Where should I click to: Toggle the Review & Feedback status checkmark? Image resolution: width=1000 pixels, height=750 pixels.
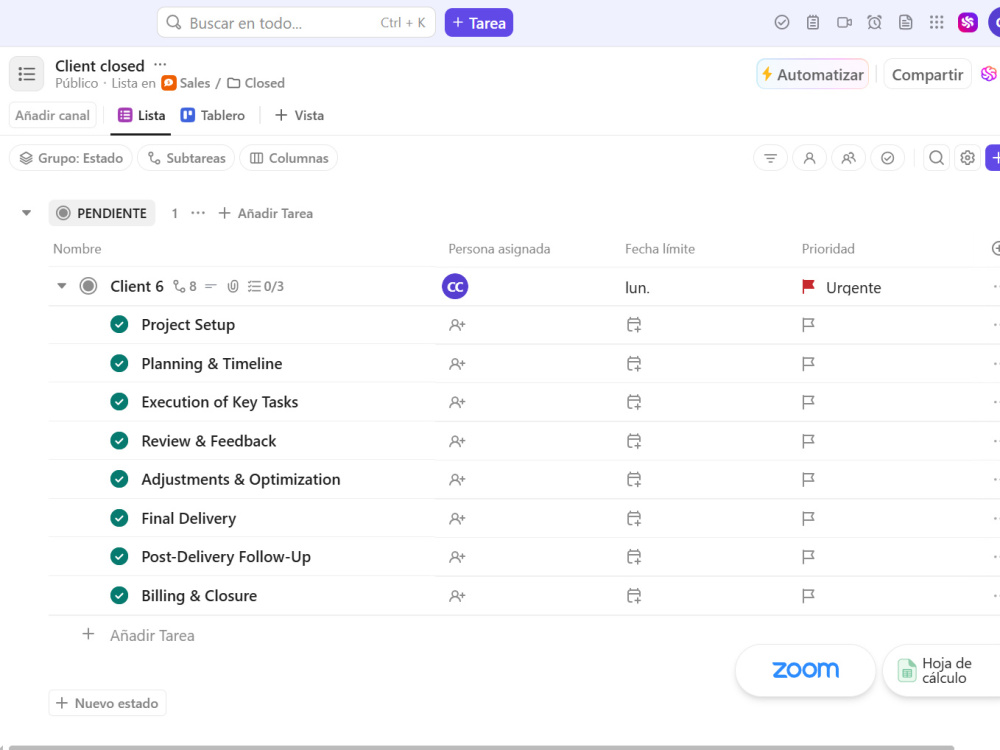(x=119, y=441)
